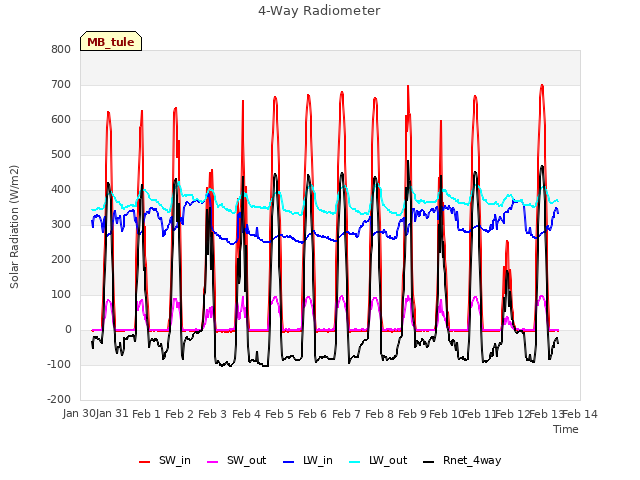Click the blue LW_in legend swatch

(x=289, y=462)
